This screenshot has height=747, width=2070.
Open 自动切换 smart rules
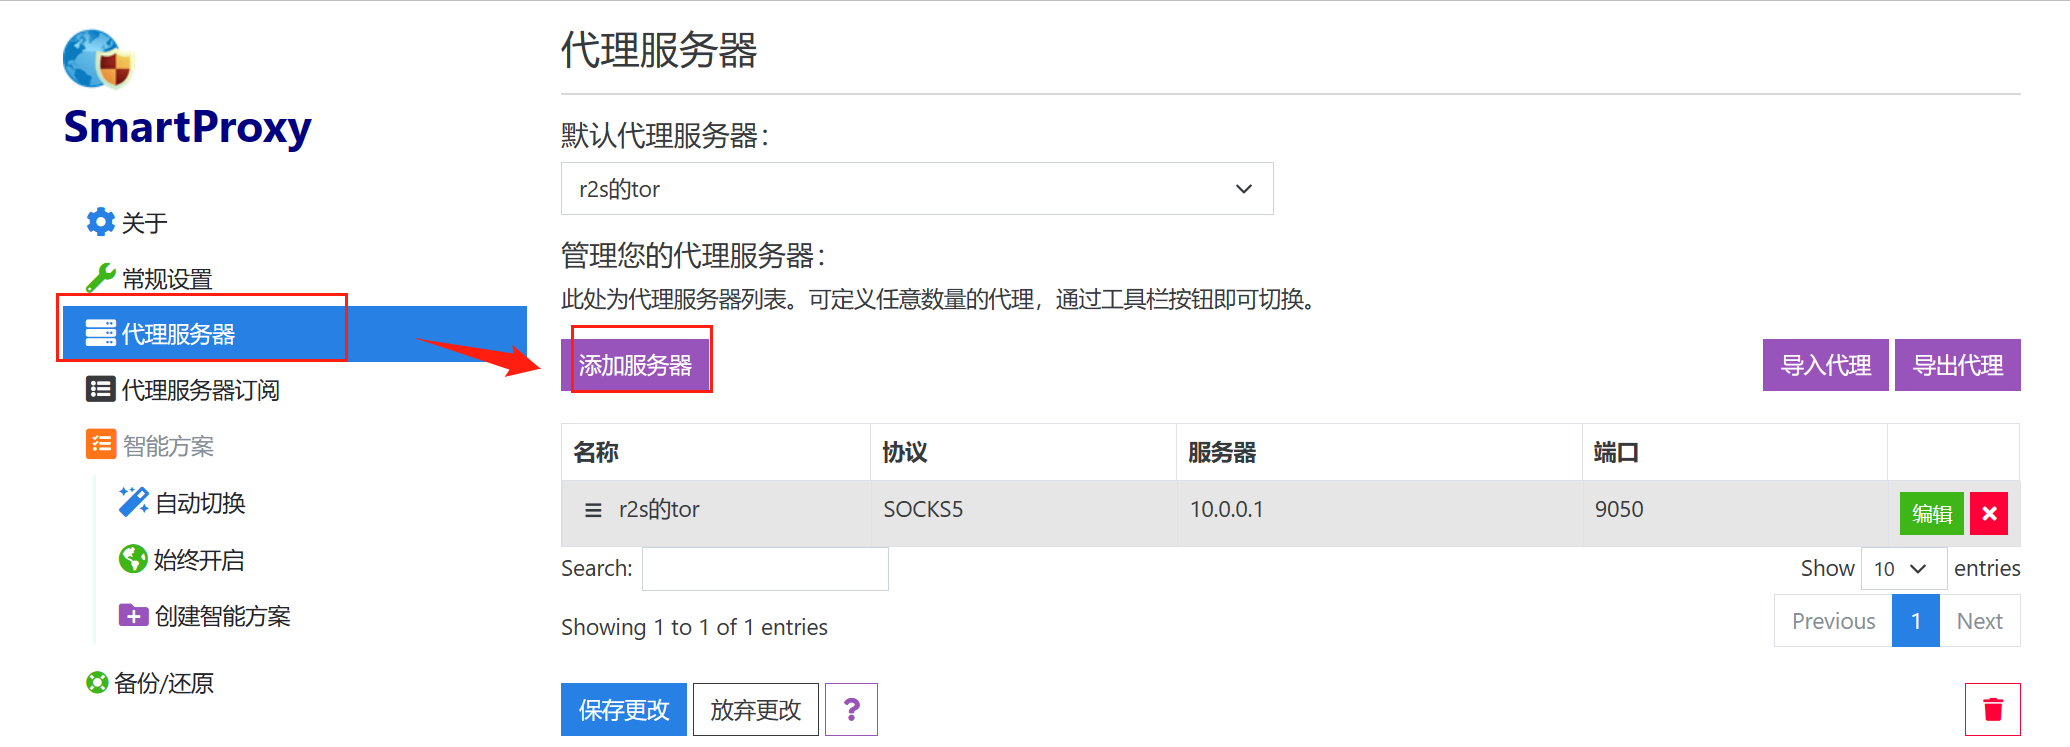200,502
